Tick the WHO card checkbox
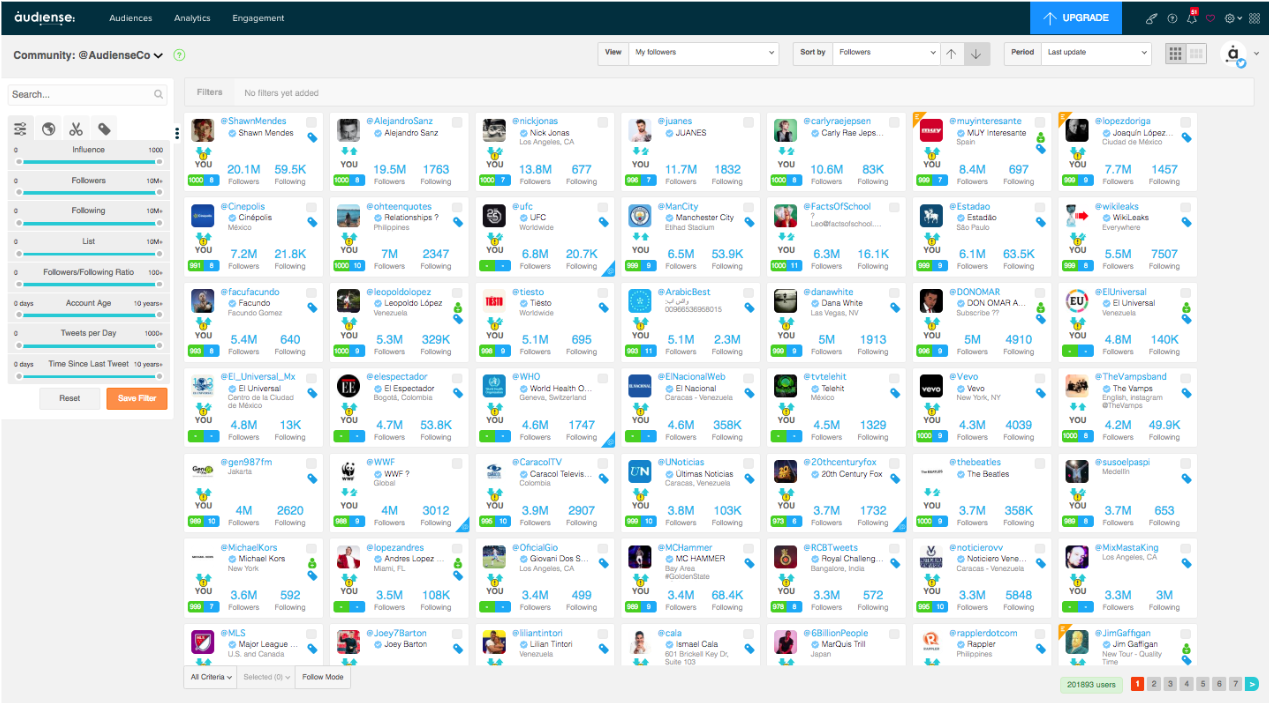 603,377
